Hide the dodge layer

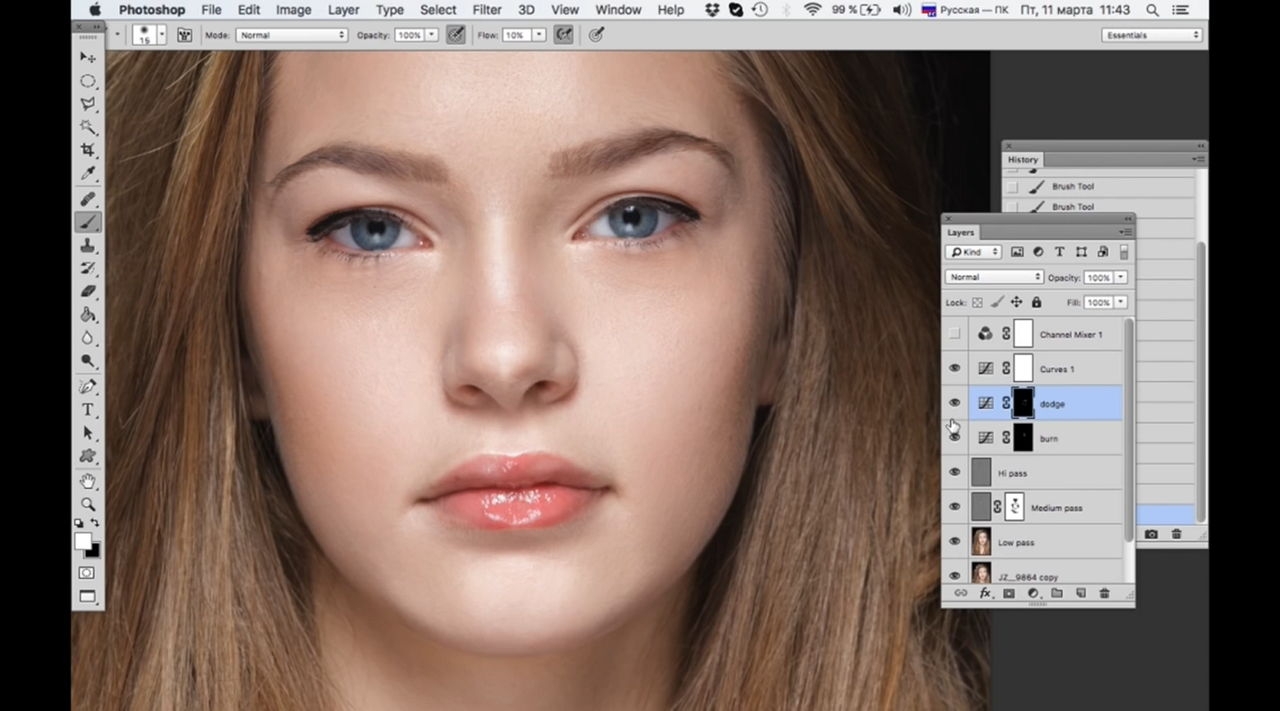pos(954,403)
